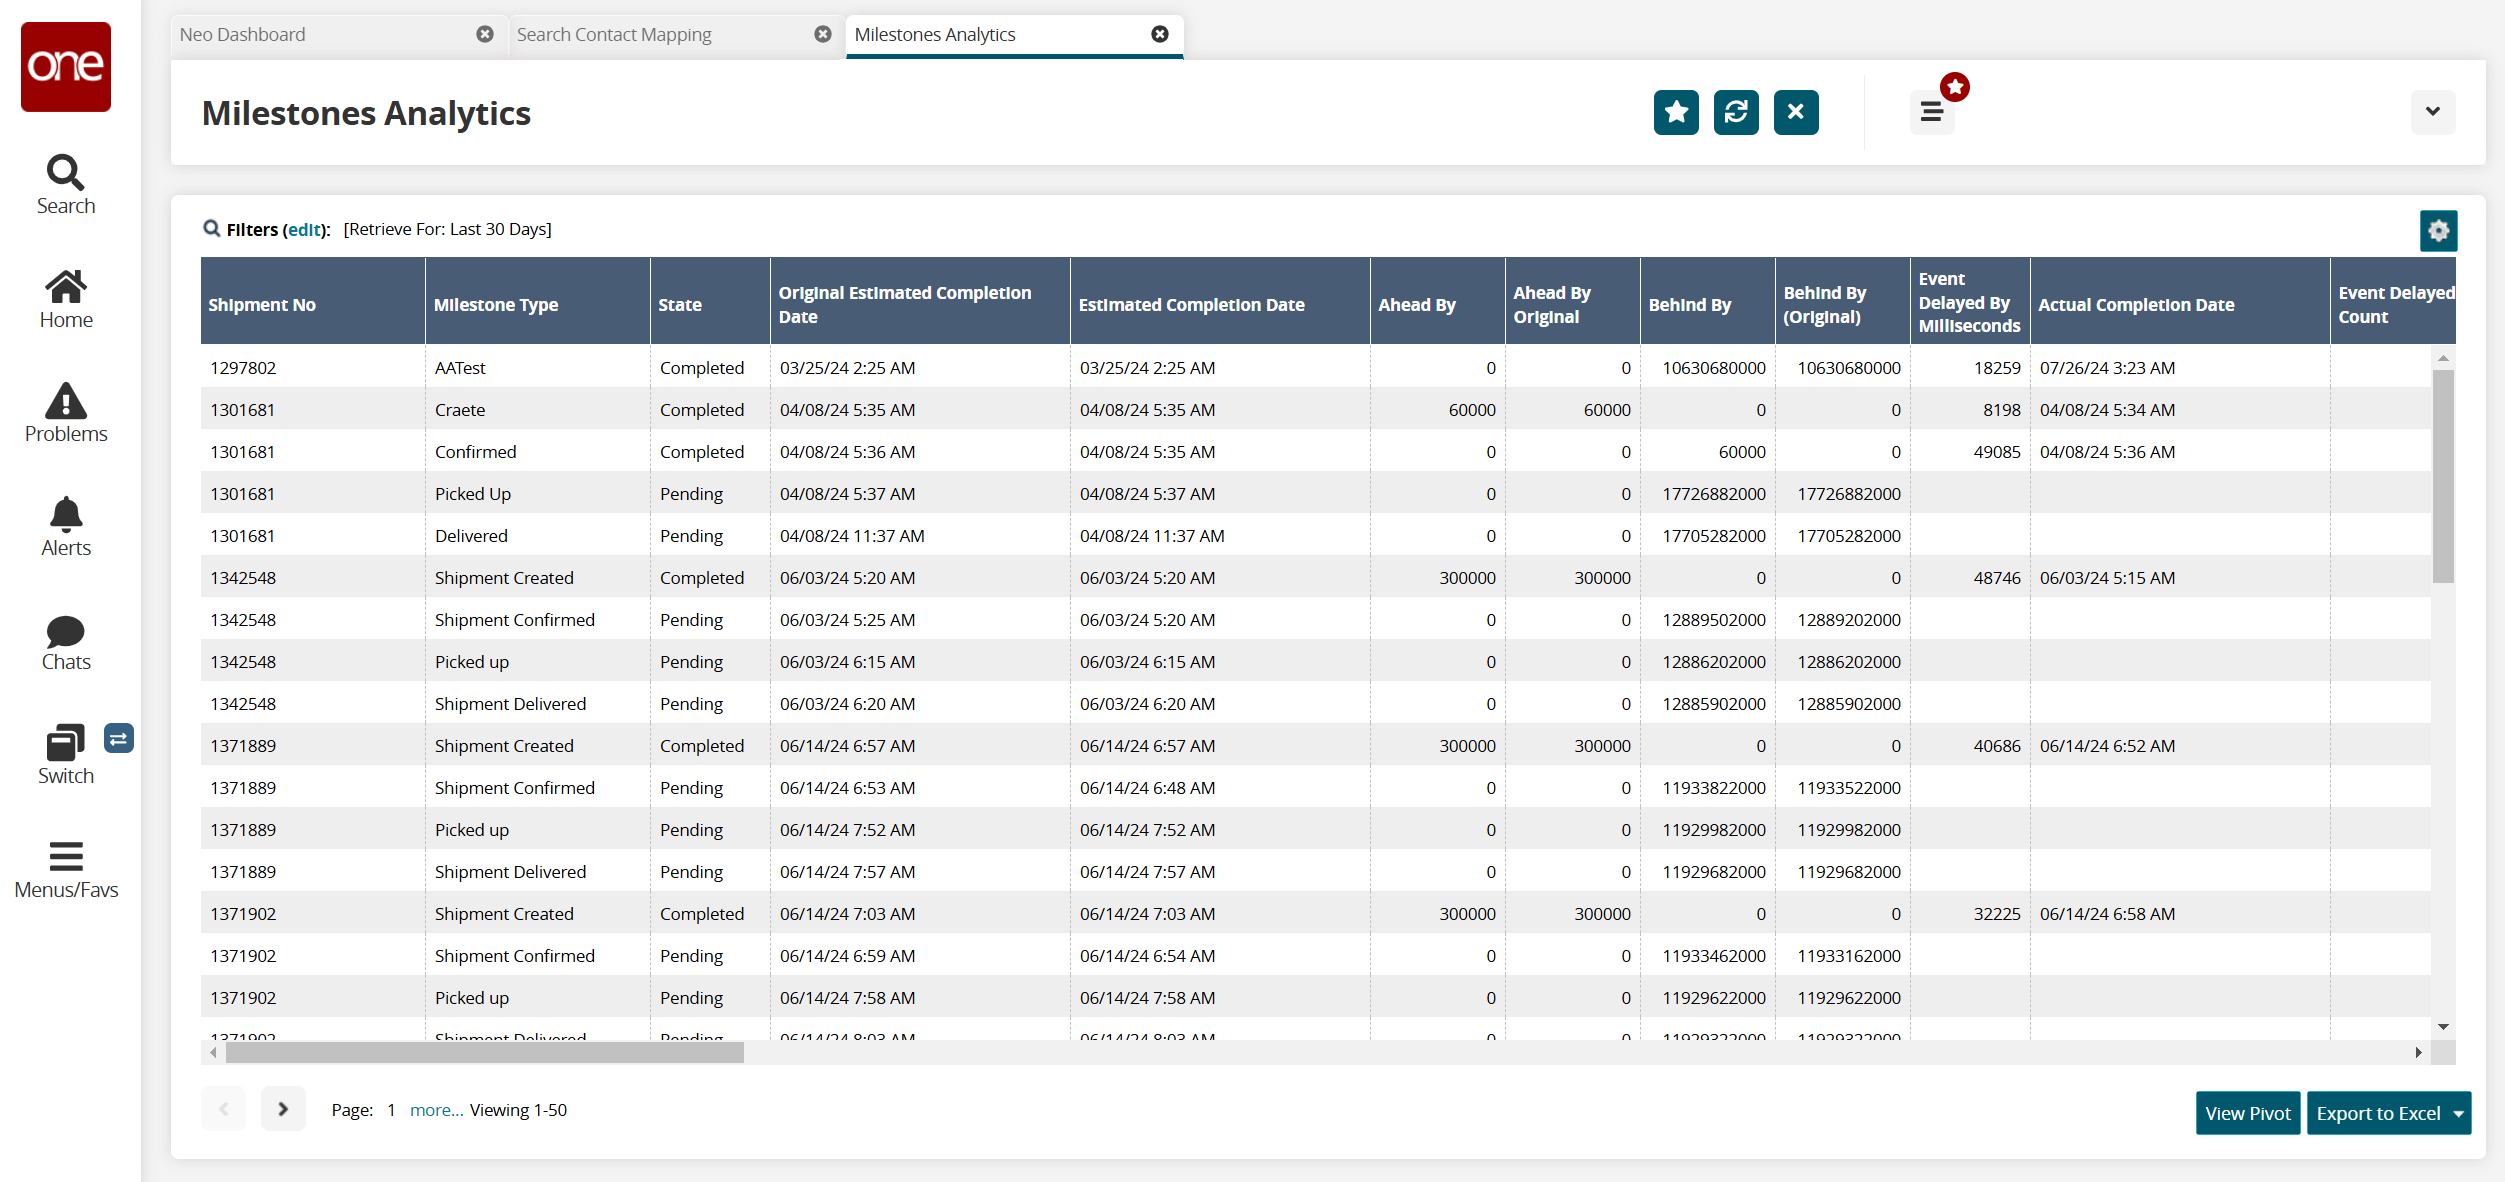This screenshot has height=1182, width=2505.
Task: Close the Neo Dashboard tab
Action: (x=485, y=34)
